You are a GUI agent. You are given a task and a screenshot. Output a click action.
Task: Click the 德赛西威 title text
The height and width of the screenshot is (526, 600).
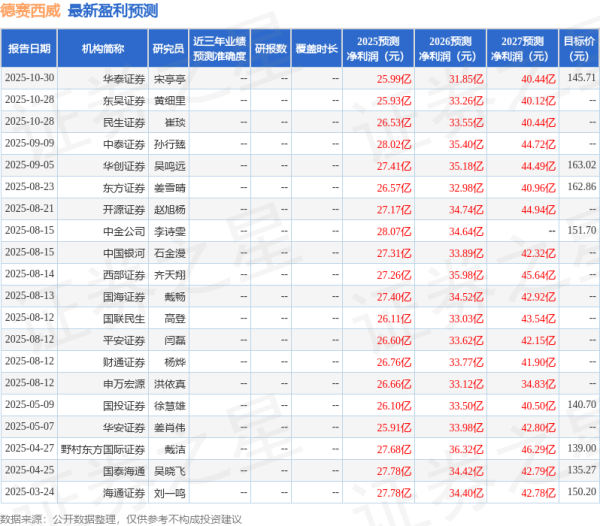[30, 10]
